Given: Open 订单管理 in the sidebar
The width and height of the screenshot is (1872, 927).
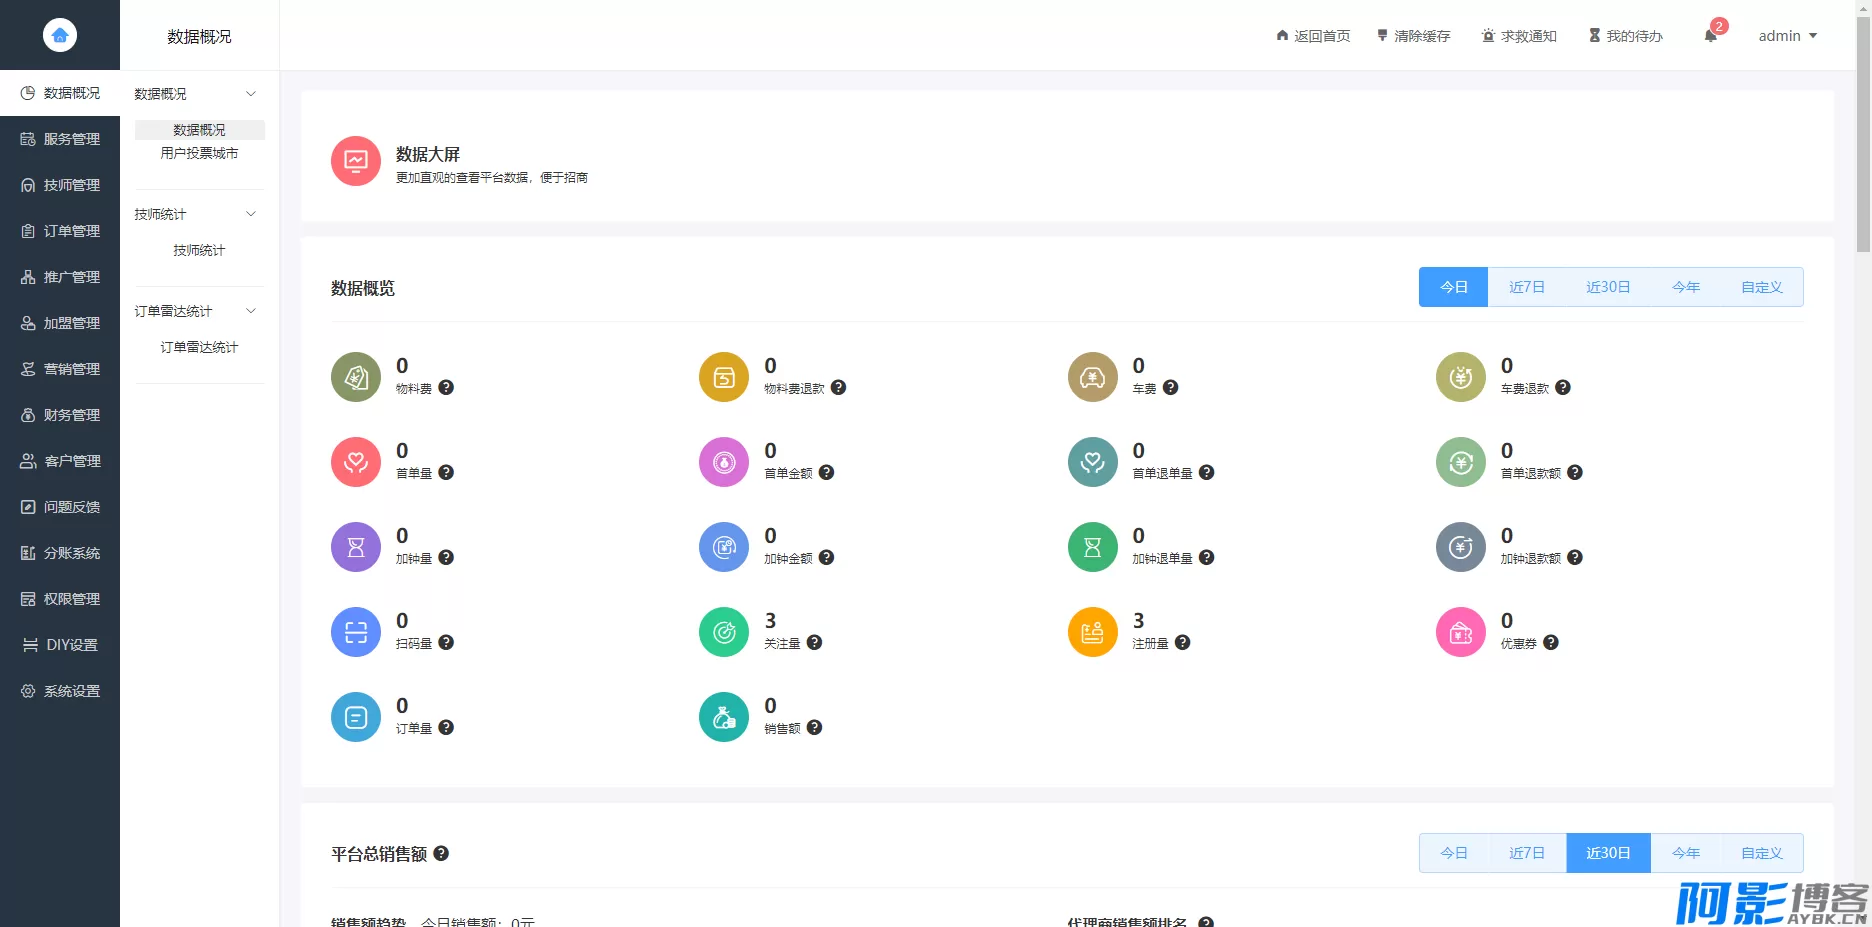Looking at the screenshot, I should pyautogui.click(x=60, y=231).
